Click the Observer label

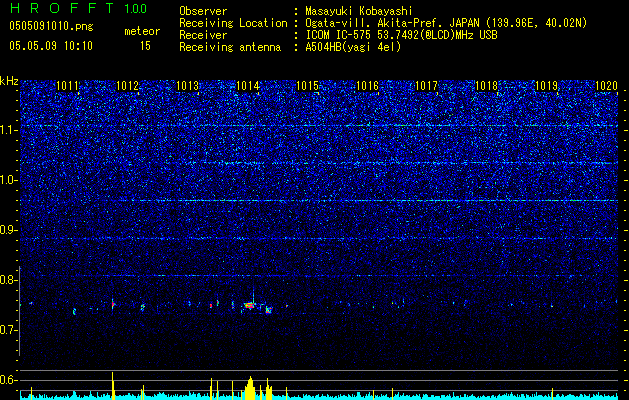[203, 11]
